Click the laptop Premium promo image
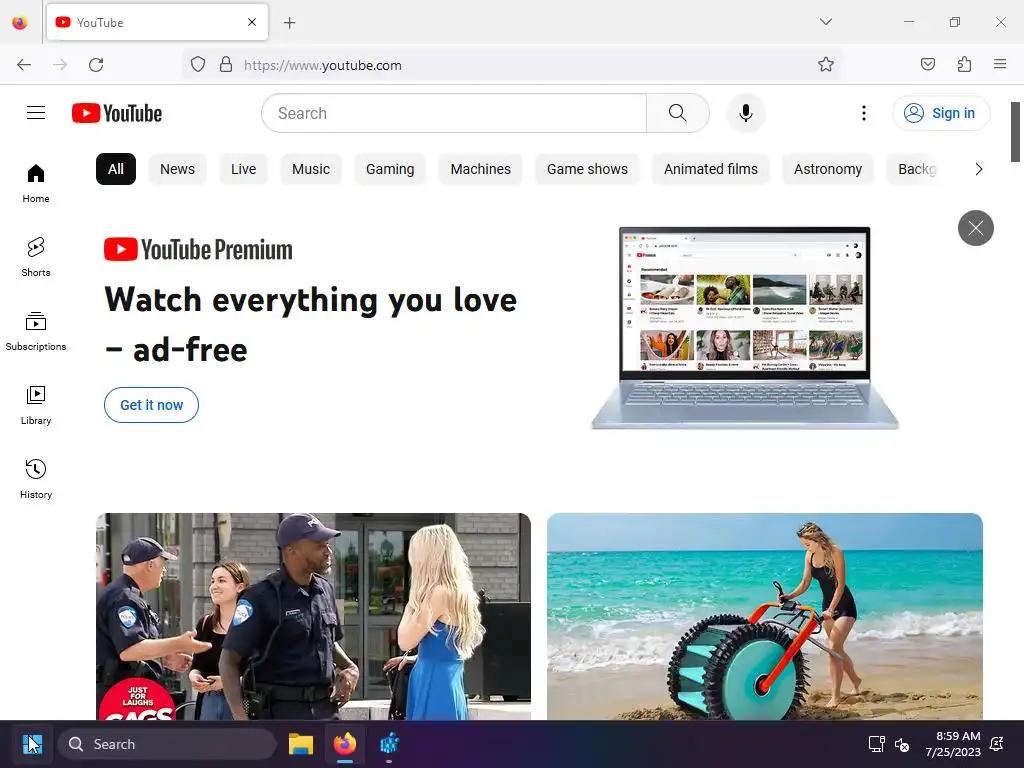1024x768 pixels. pyautogui.click(x=744, y=328)
